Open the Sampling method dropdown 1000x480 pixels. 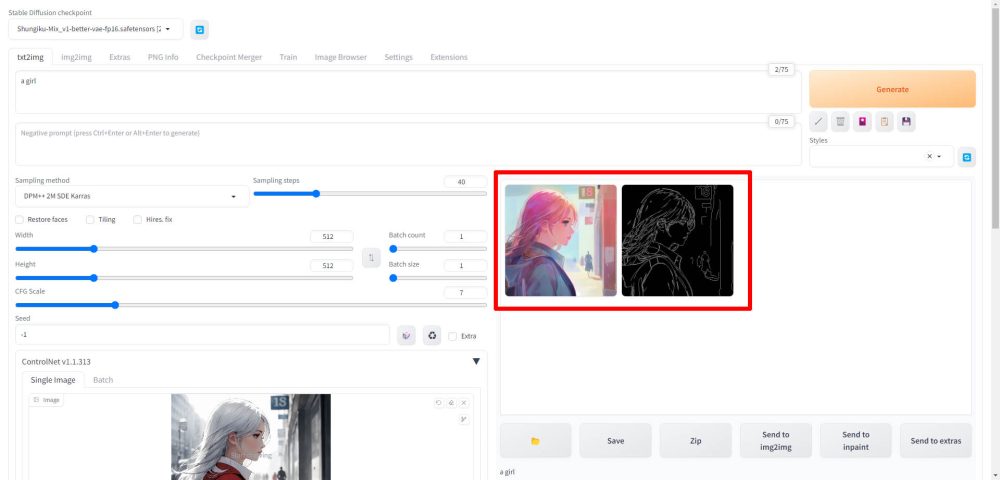point(132,196)
